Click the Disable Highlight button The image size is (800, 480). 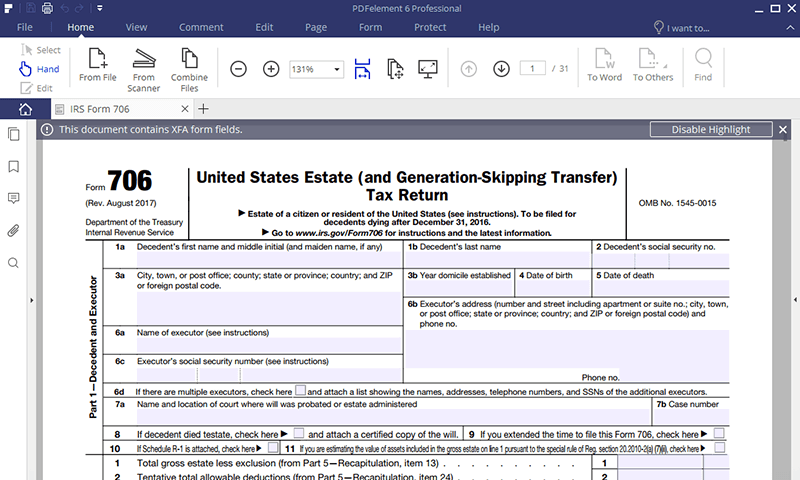pos(711,130)
